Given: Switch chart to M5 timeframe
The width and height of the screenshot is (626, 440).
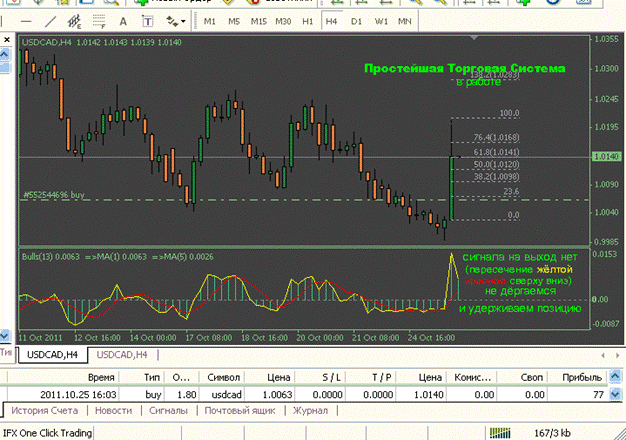Looking at the screenshot, I should coord(234,21).
